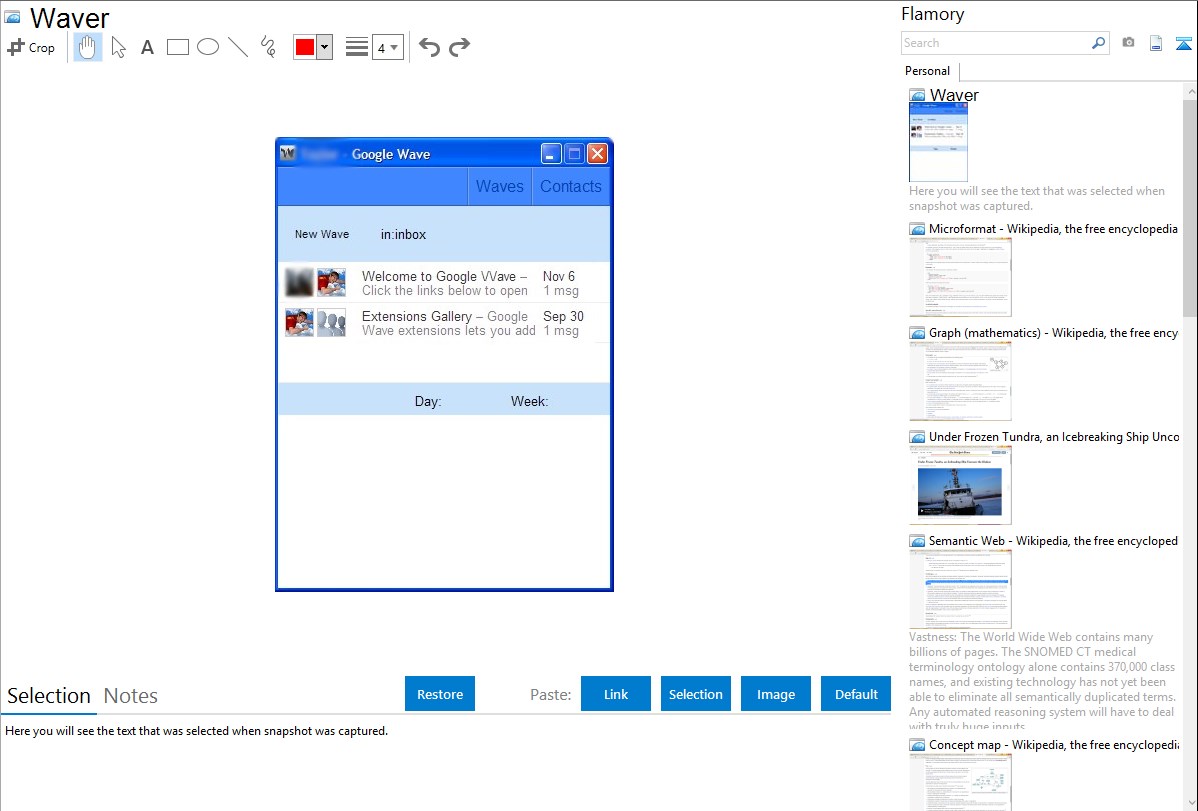Click the Microformat snapshot page icon
Screen dimensions: 1198x811
coord(917,229)
